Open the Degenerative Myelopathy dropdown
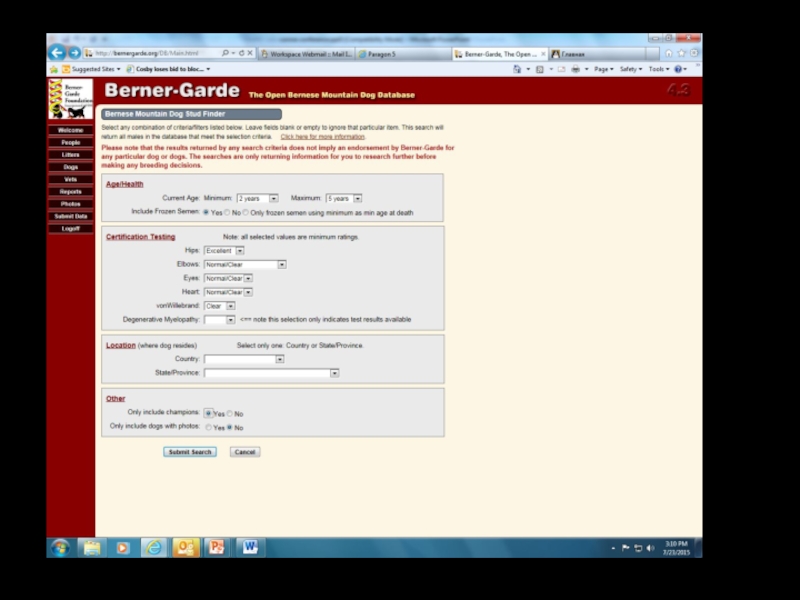Image resolution: width=800 pixels, height=600 pixels. coord(219,320)
